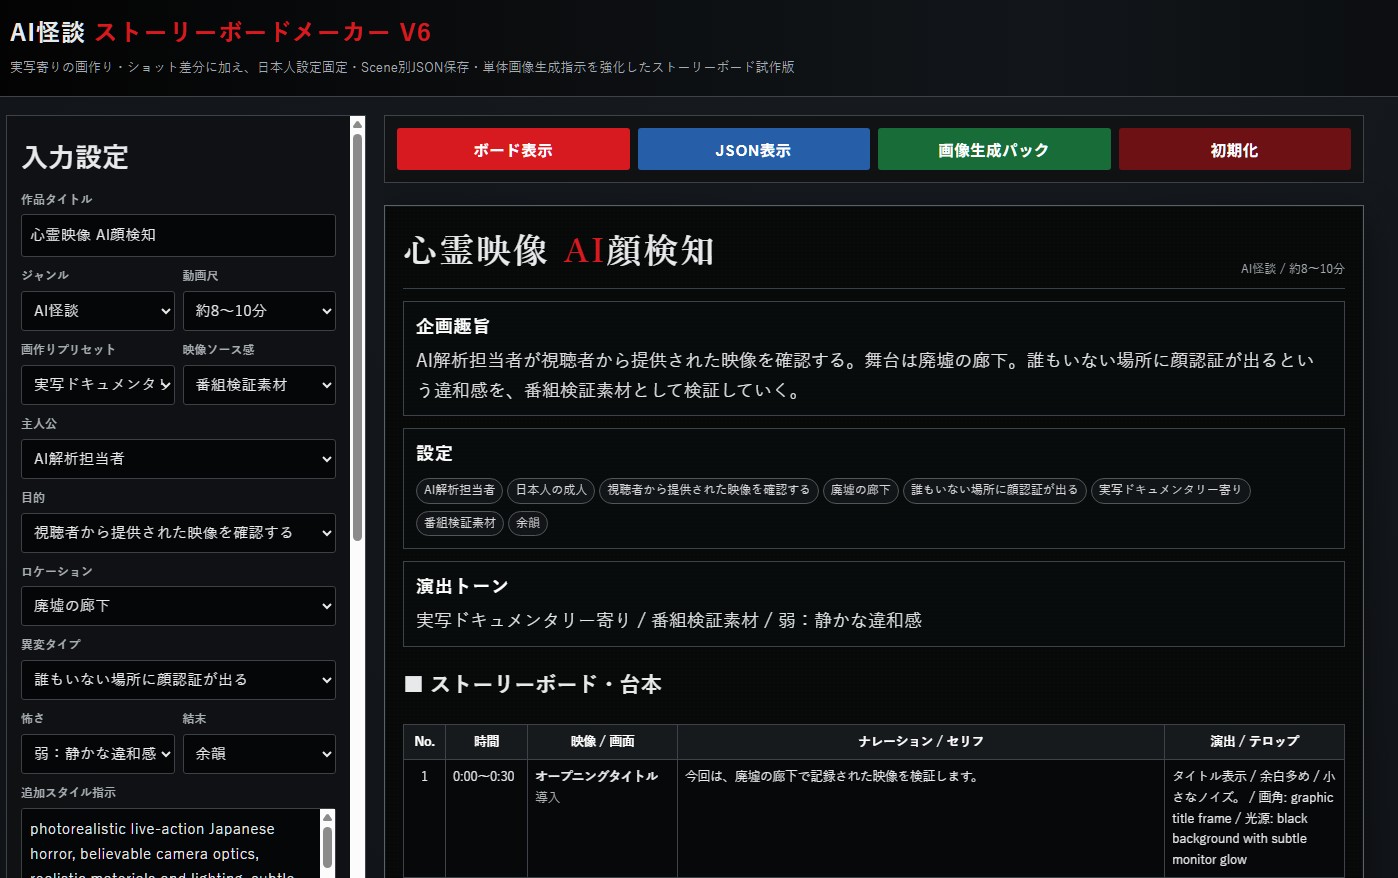Open the 主人公 dropdown showing AI解析担当者
1398x878 pixels.
tap(178, 459)
